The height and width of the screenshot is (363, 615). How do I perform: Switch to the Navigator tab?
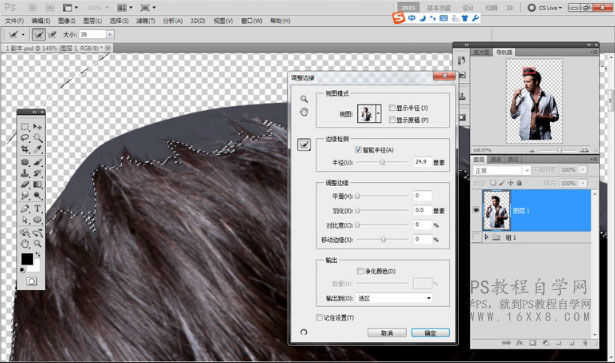coord(504,52)
